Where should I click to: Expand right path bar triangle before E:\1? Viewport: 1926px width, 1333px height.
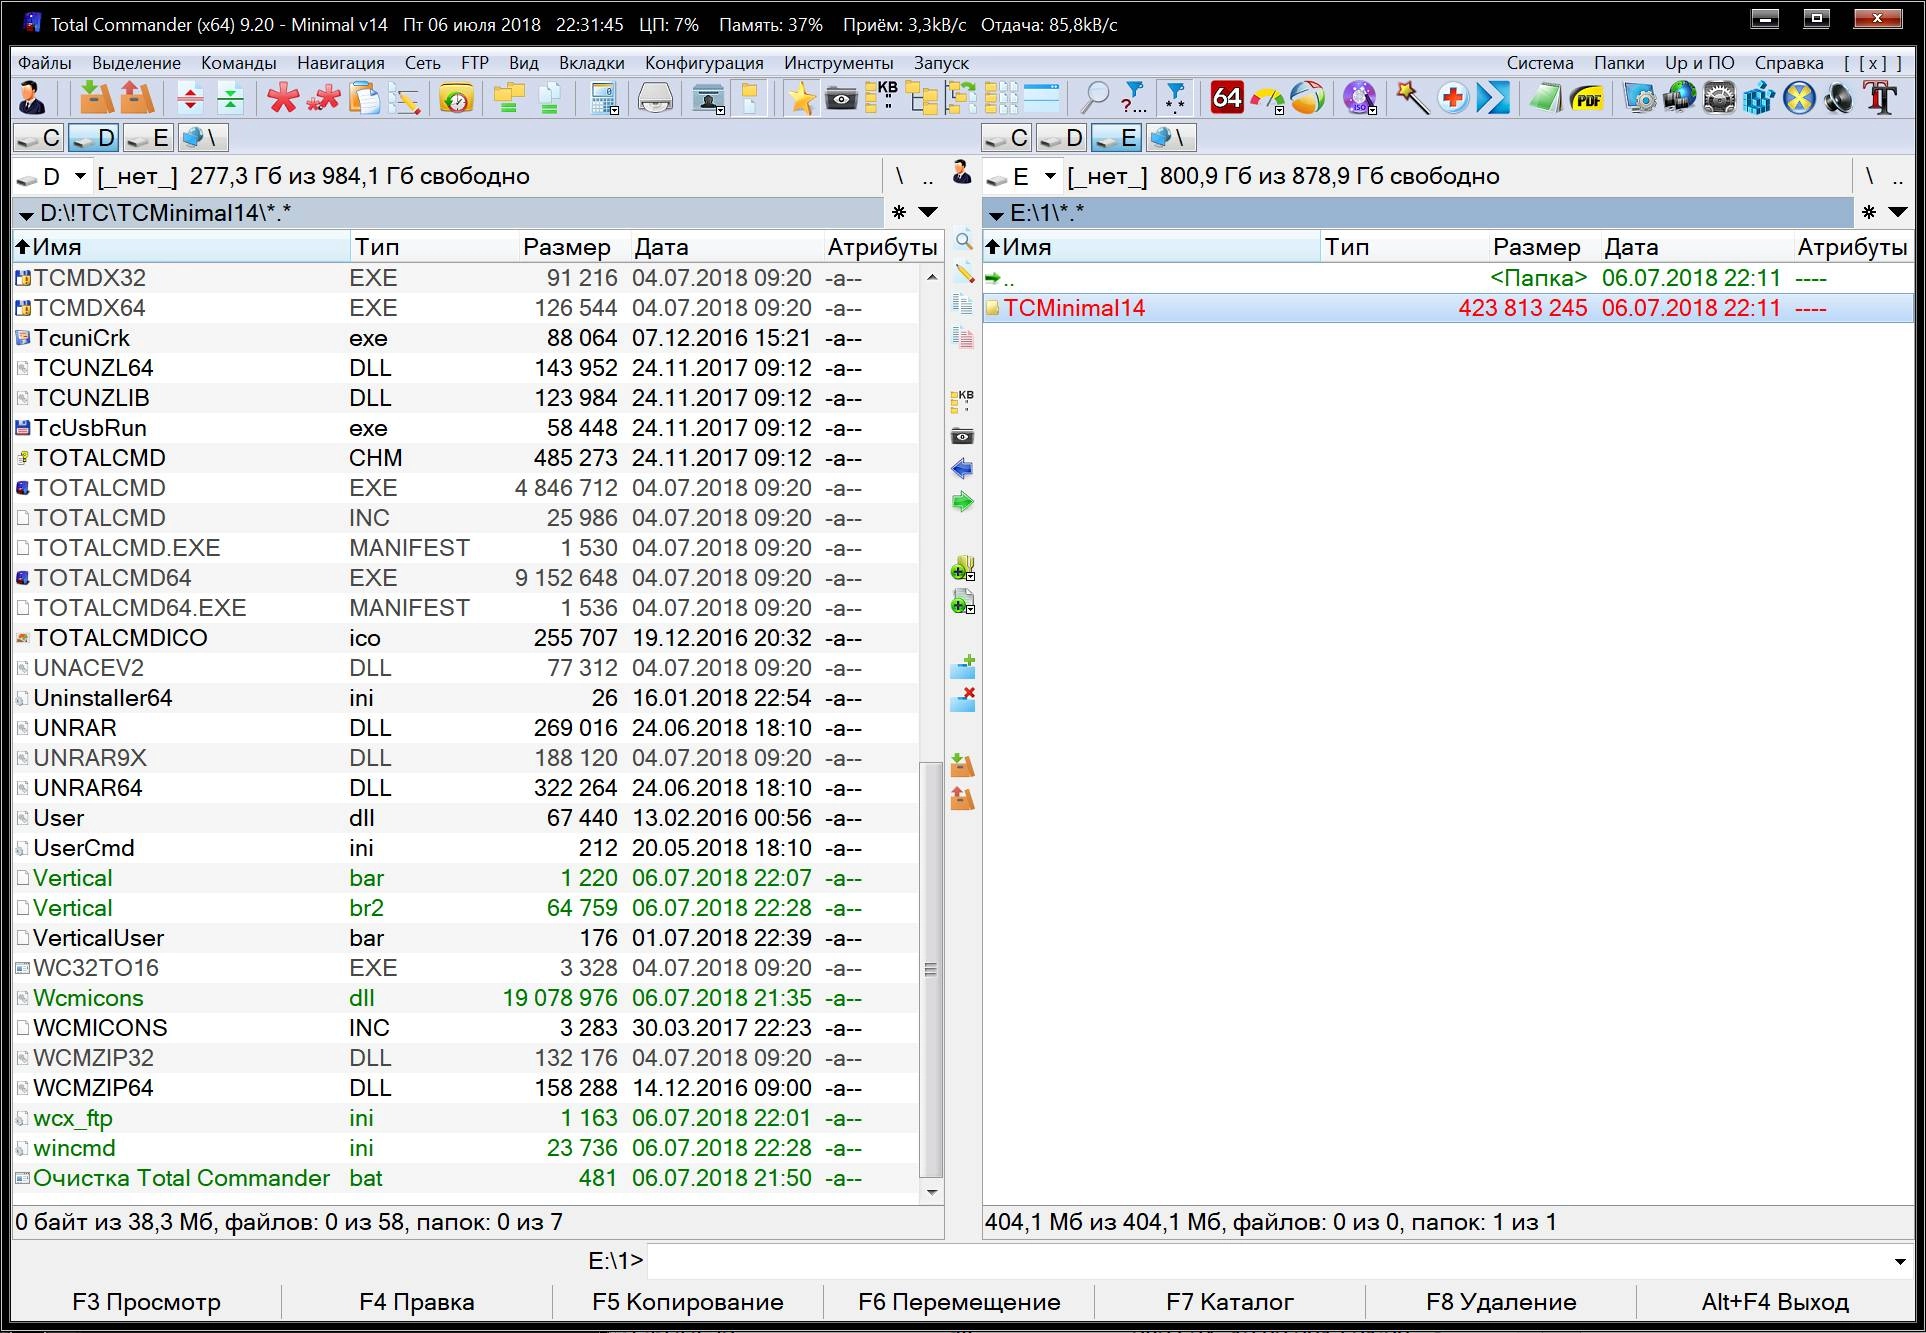(995, 214)
